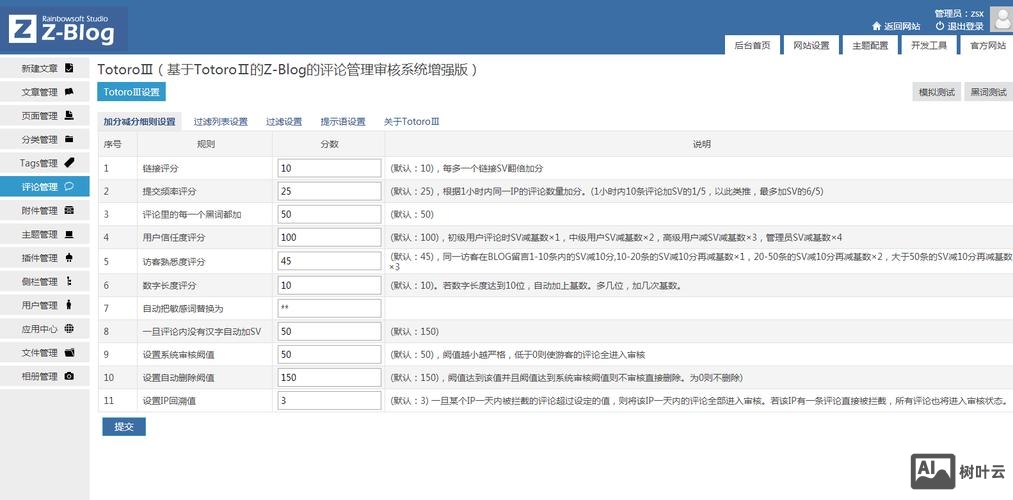Screen dimensions: 1013x500
Task: Focus the 访客熟悉度评分 score field
Action: coord(329,262)
